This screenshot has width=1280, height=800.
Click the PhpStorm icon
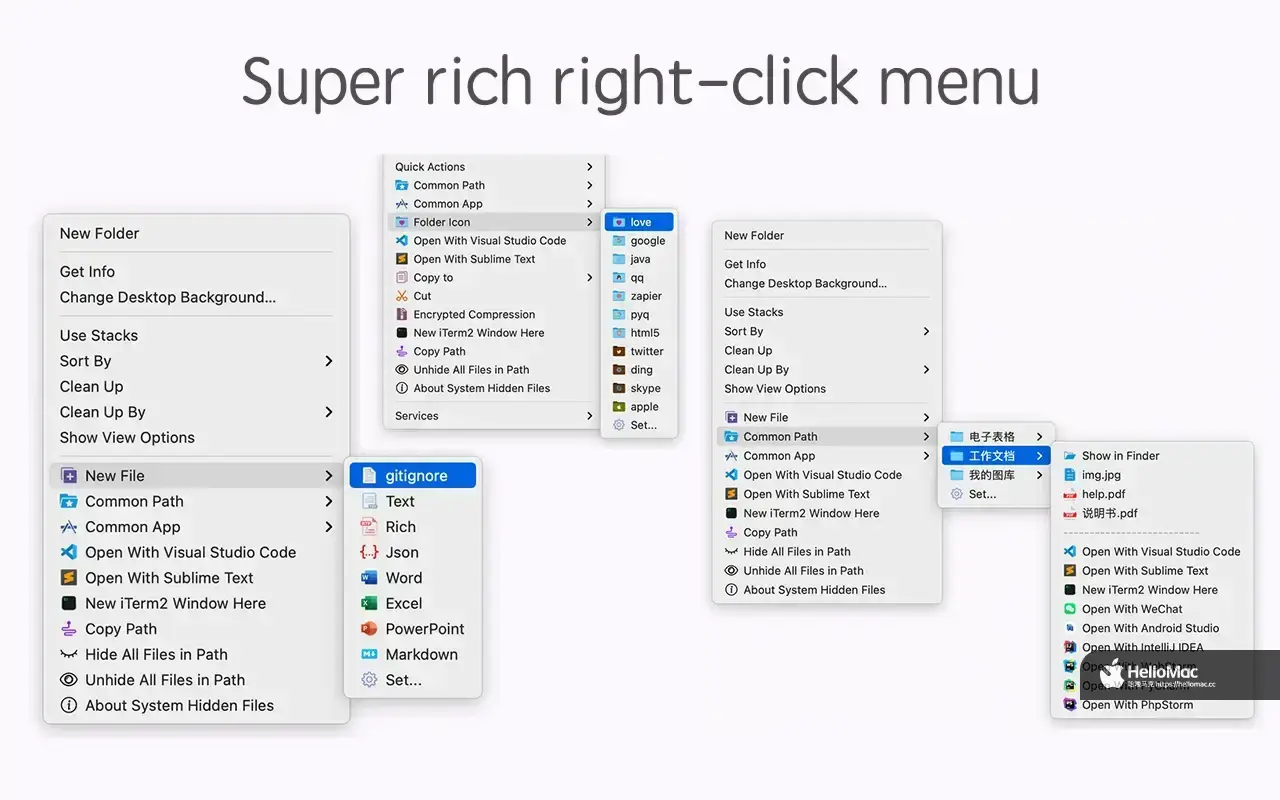tap(1070, 705)
